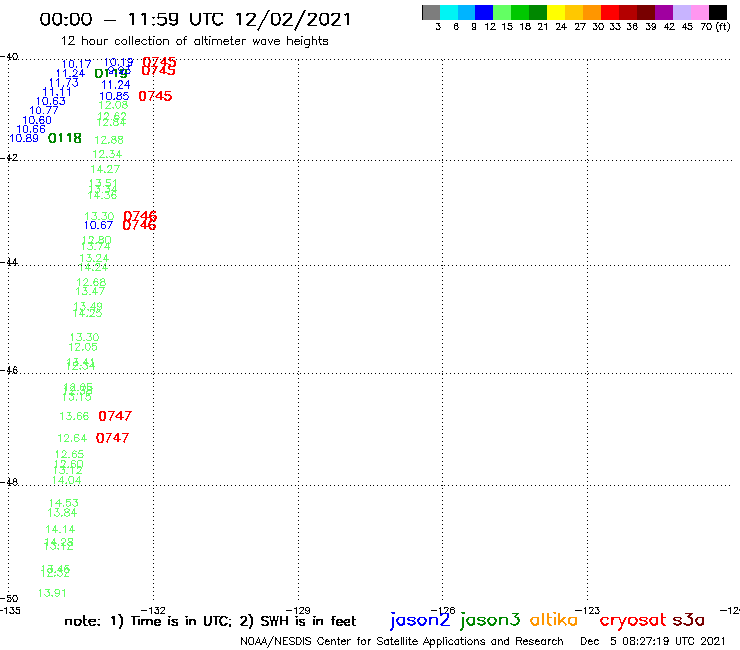Click the -129 longitude axis label
The image size is (740, 650).
298,610
